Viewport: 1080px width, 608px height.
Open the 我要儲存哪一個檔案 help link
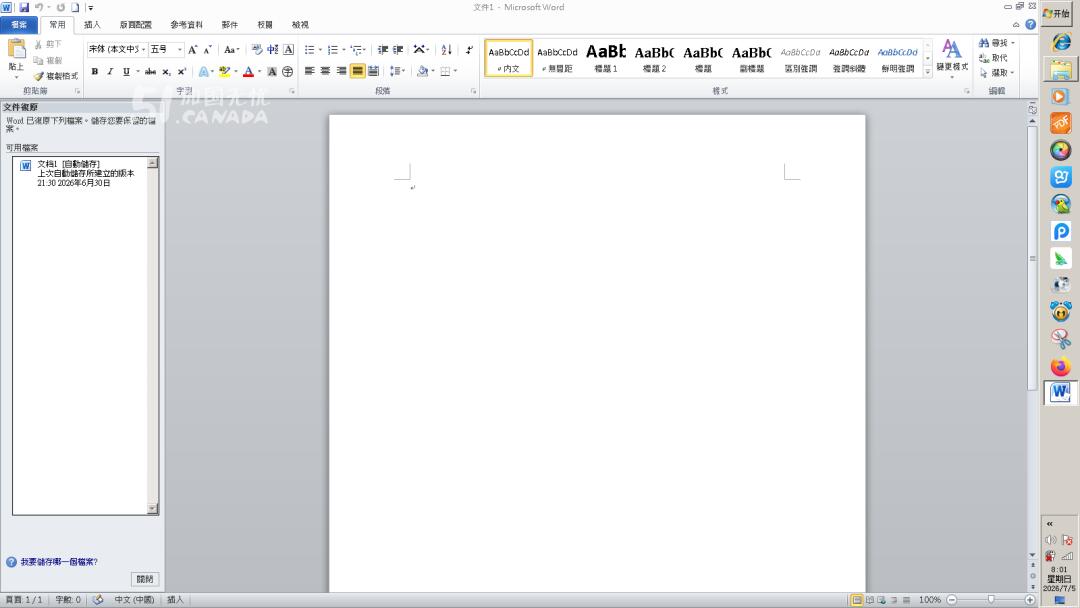coord(59,562)
